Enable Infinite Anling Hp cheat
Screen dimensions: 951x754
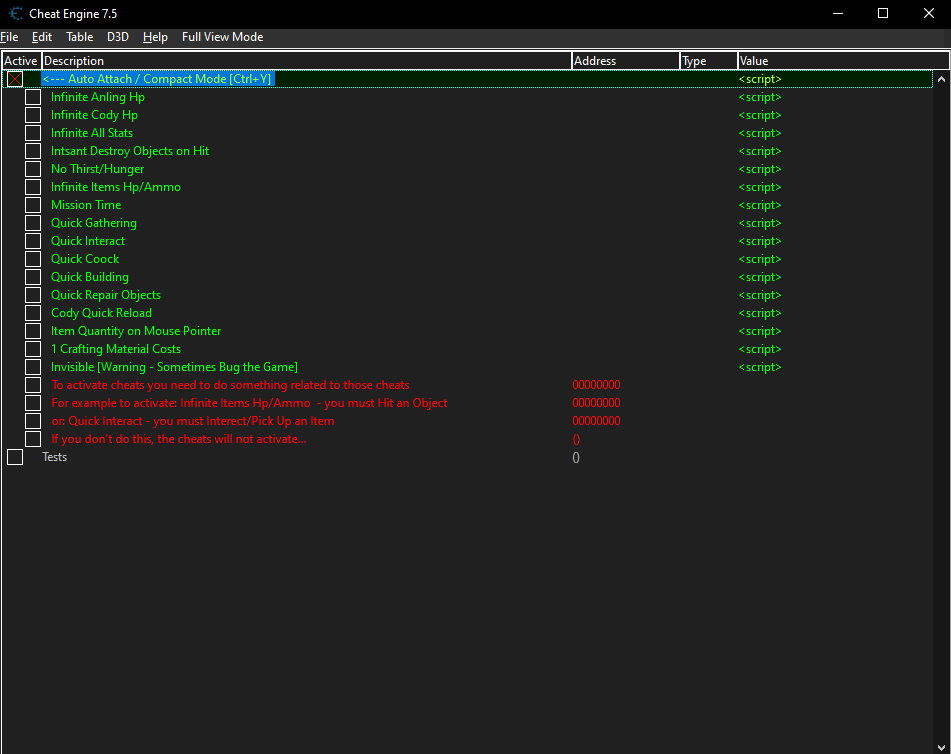[x=33, y=97]
